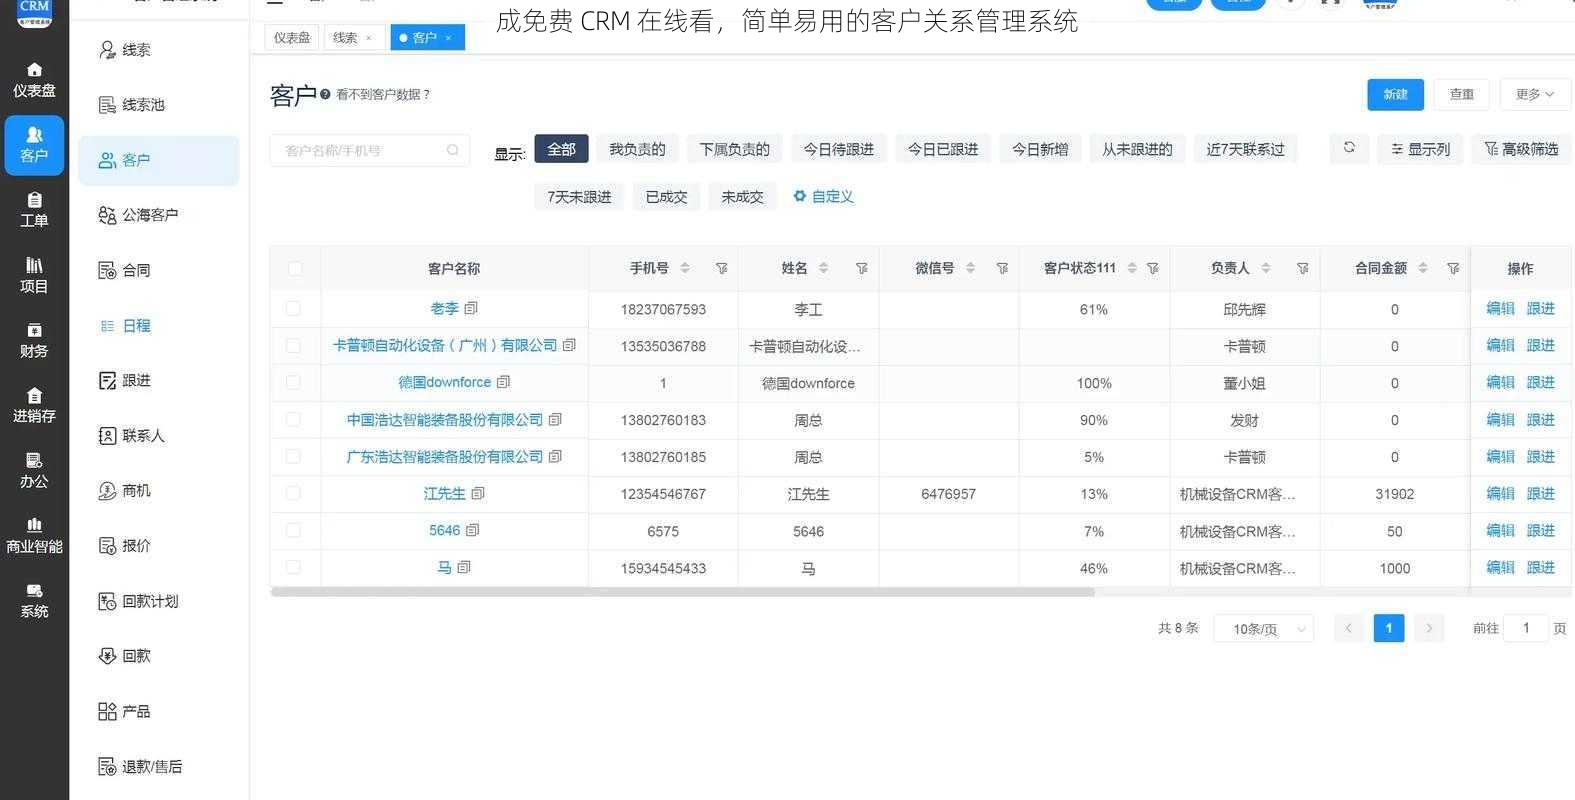Click the refresh icon above the table
This screenshot has height=800, width=1575.
(x=1349, y=148)
